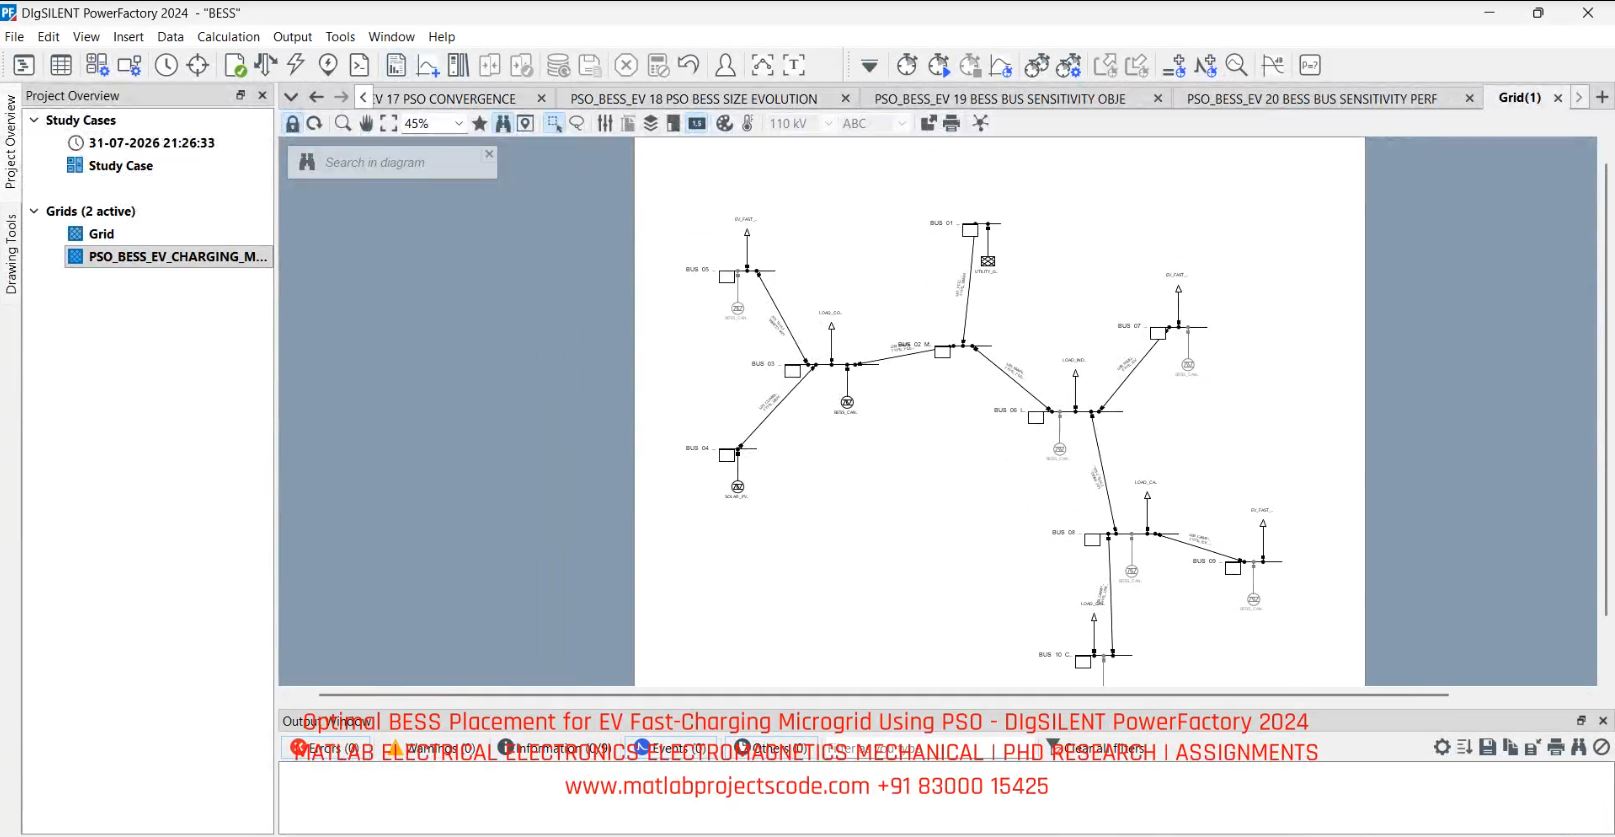Open the Output menu

293,36
